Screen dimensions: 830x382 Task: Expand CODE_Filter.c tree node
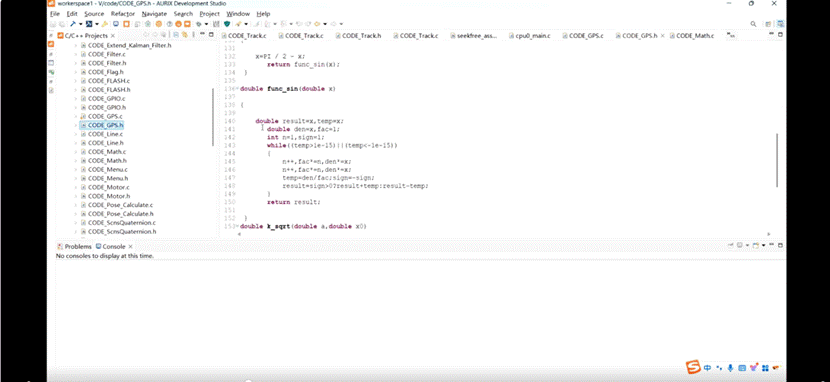75,54
